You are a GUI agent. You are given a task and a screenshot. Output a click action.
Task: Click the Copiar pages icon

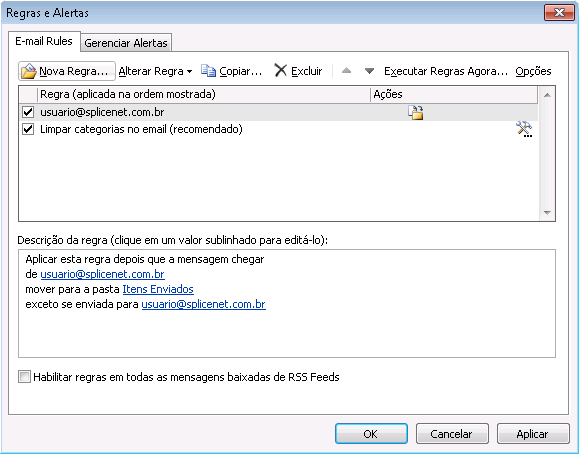208,71
